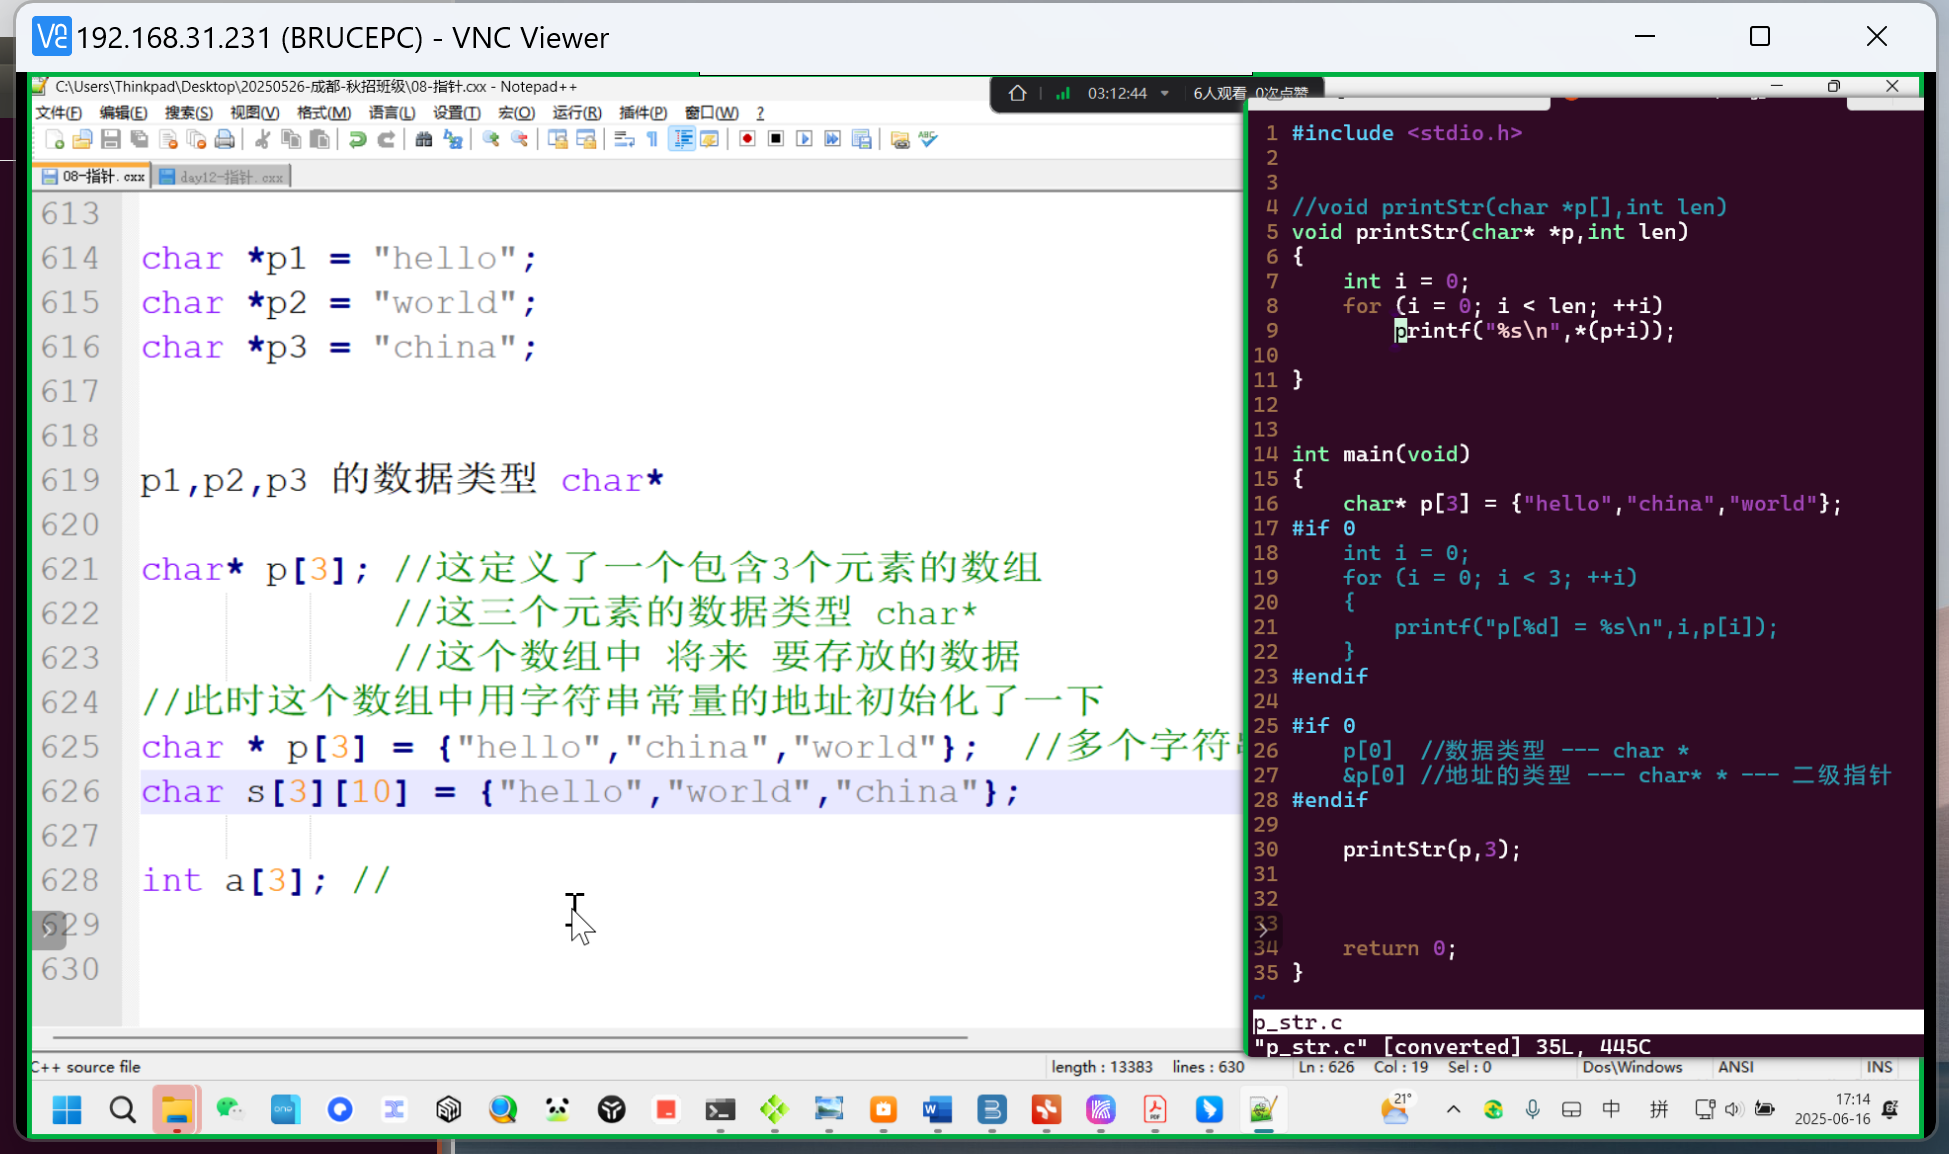Toggle Show All Characters pilcrow icon
The width and height of the screenshot is (1949, 1154).
point(652,139)
